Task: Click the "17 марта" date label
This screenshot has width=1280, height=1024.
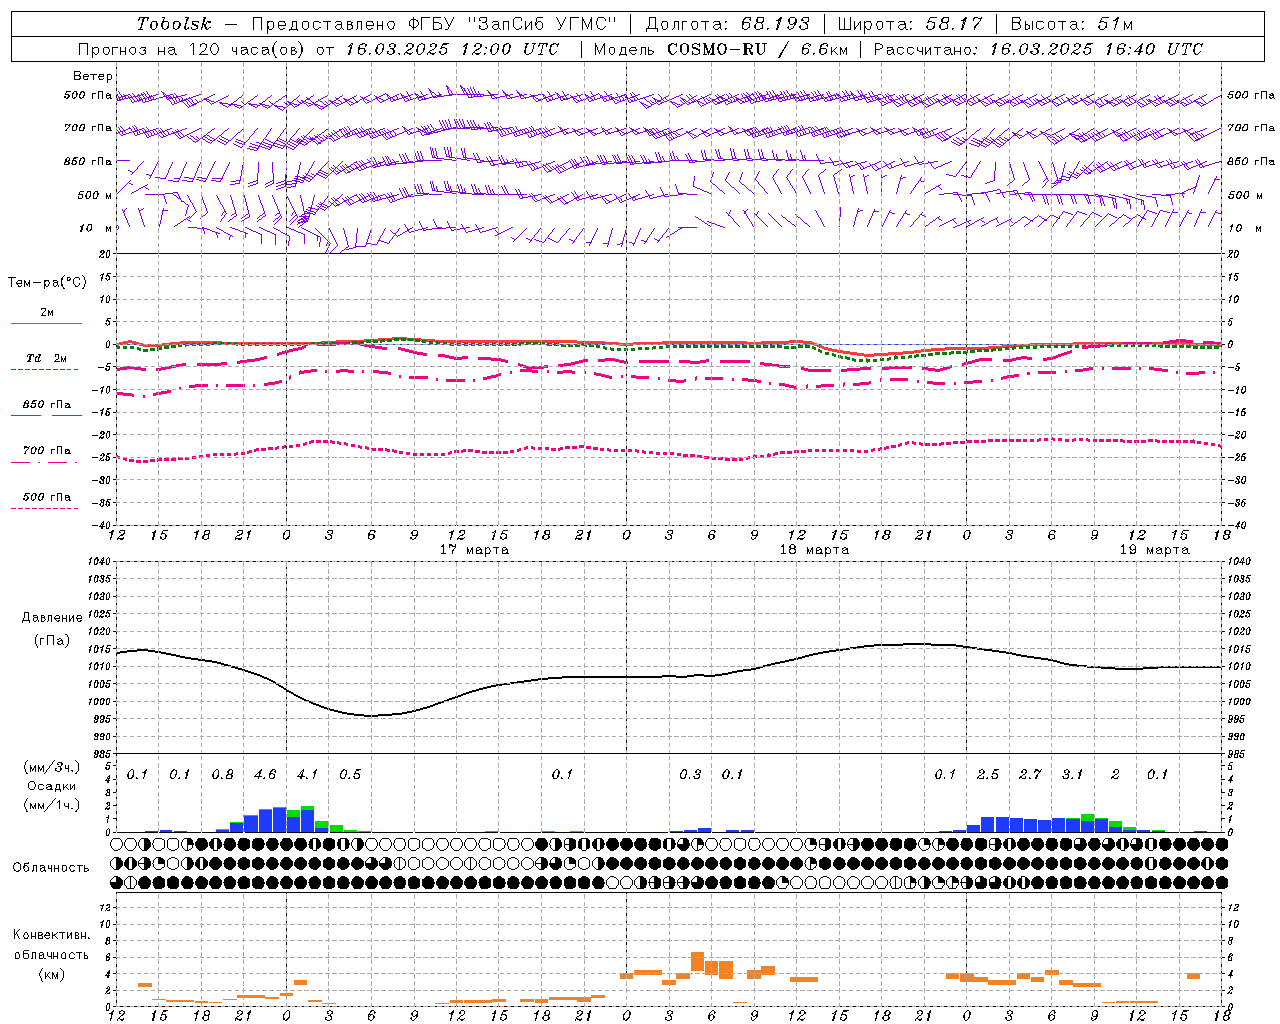Action: (474, 550)
